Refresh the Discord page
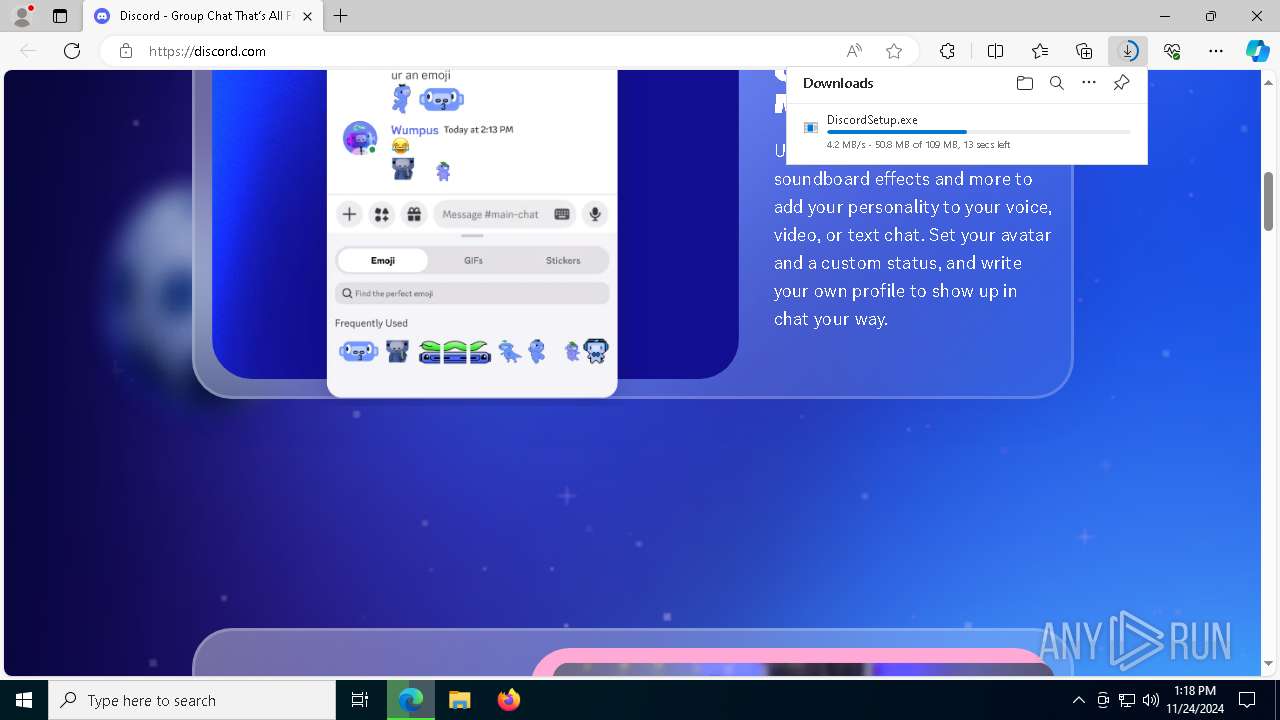The width and height of the screenshot is (1280, 720). (72, 51)
